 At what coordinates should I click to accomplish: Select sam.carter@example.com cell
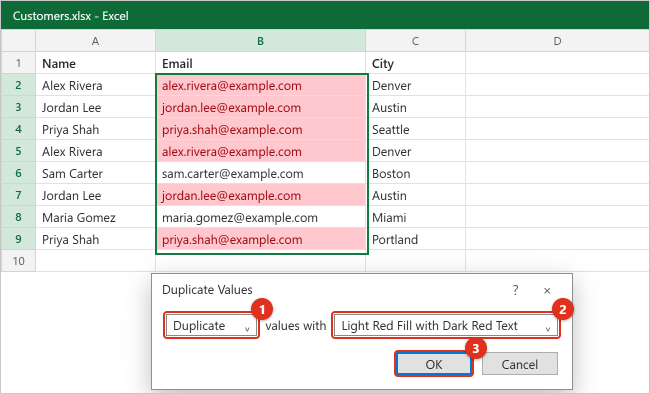pos(260,173)
